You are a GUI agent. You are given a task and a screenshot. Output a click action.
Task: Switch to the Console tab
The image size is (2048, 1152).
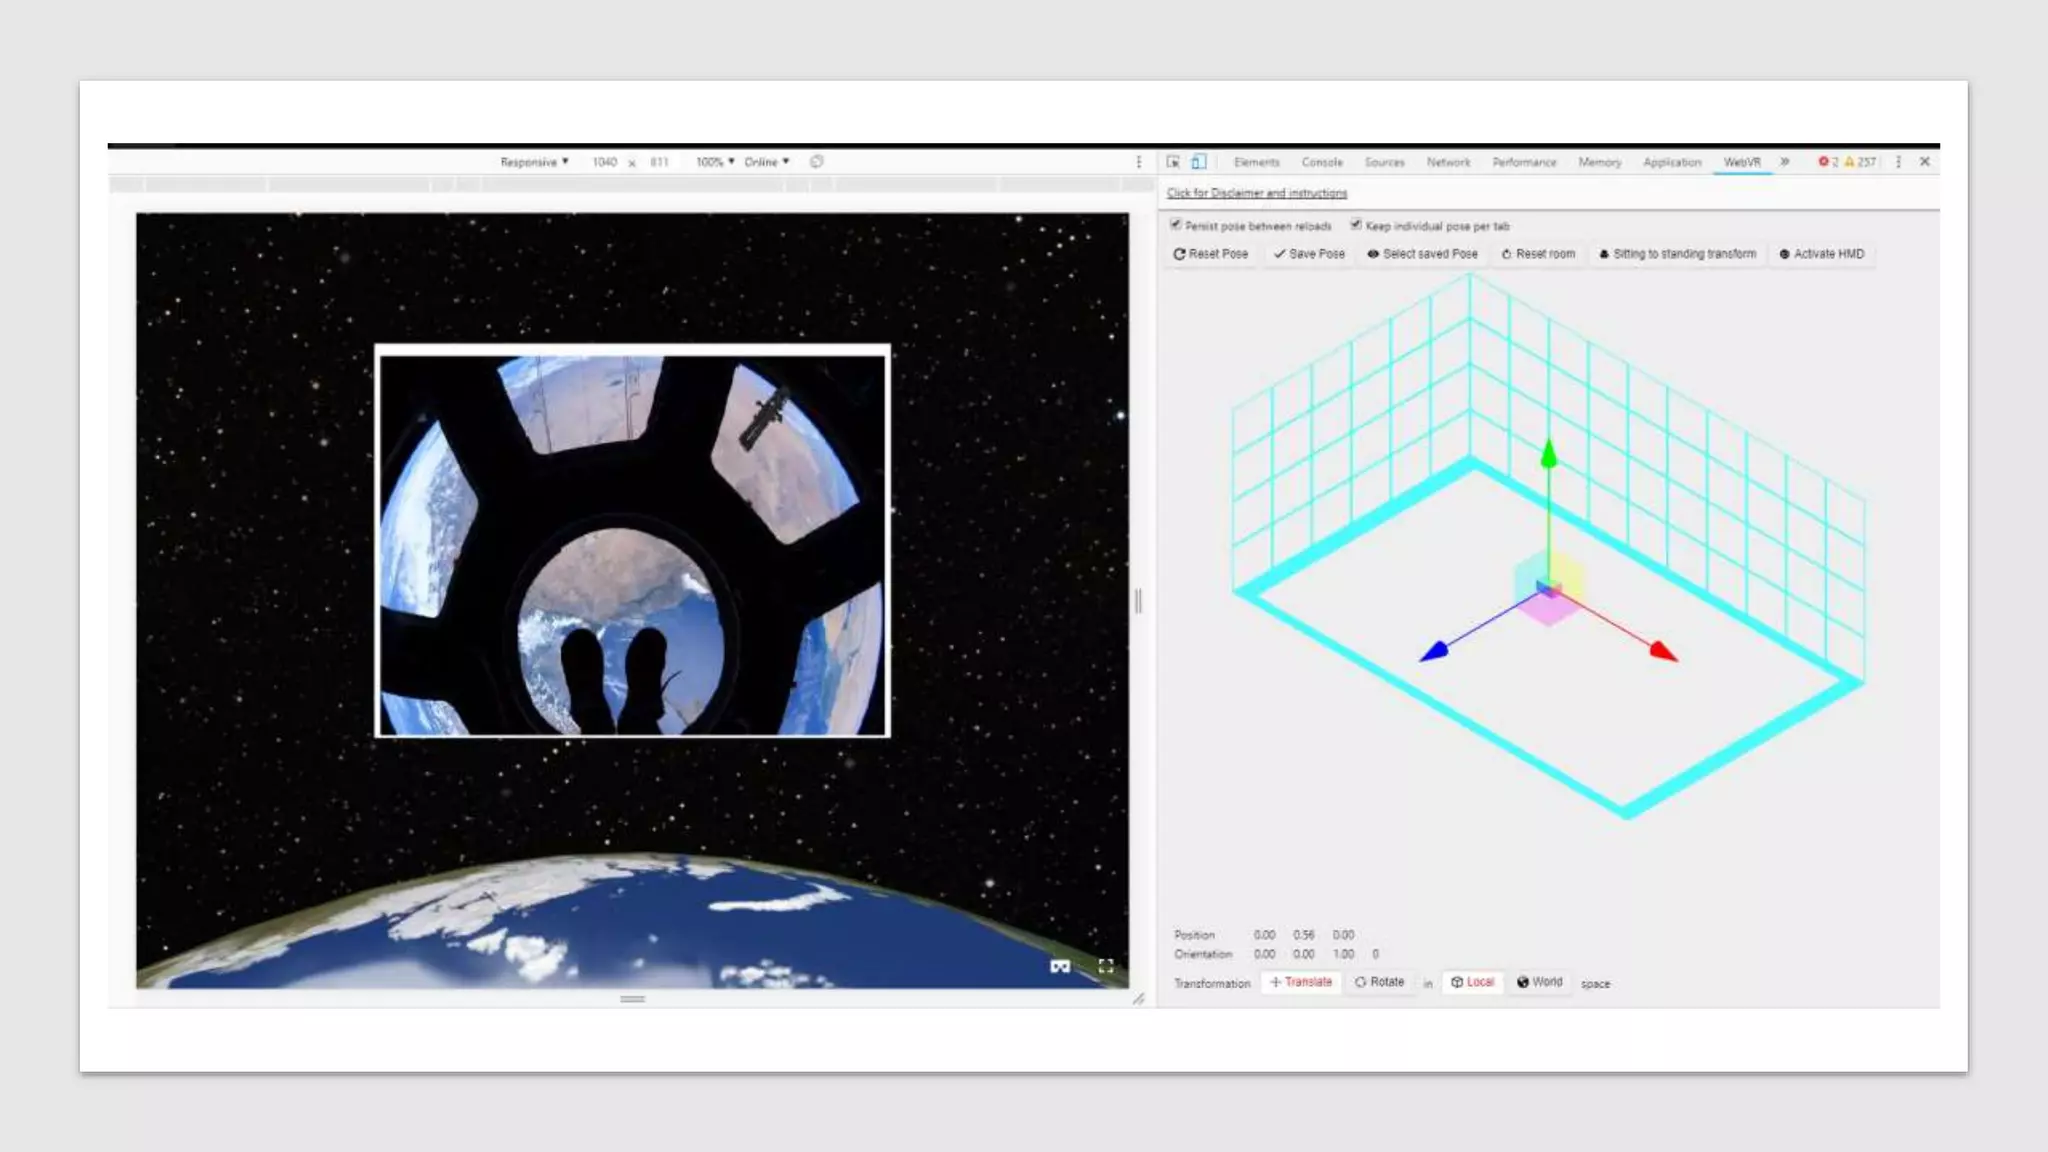click(x=1322, y=162)
